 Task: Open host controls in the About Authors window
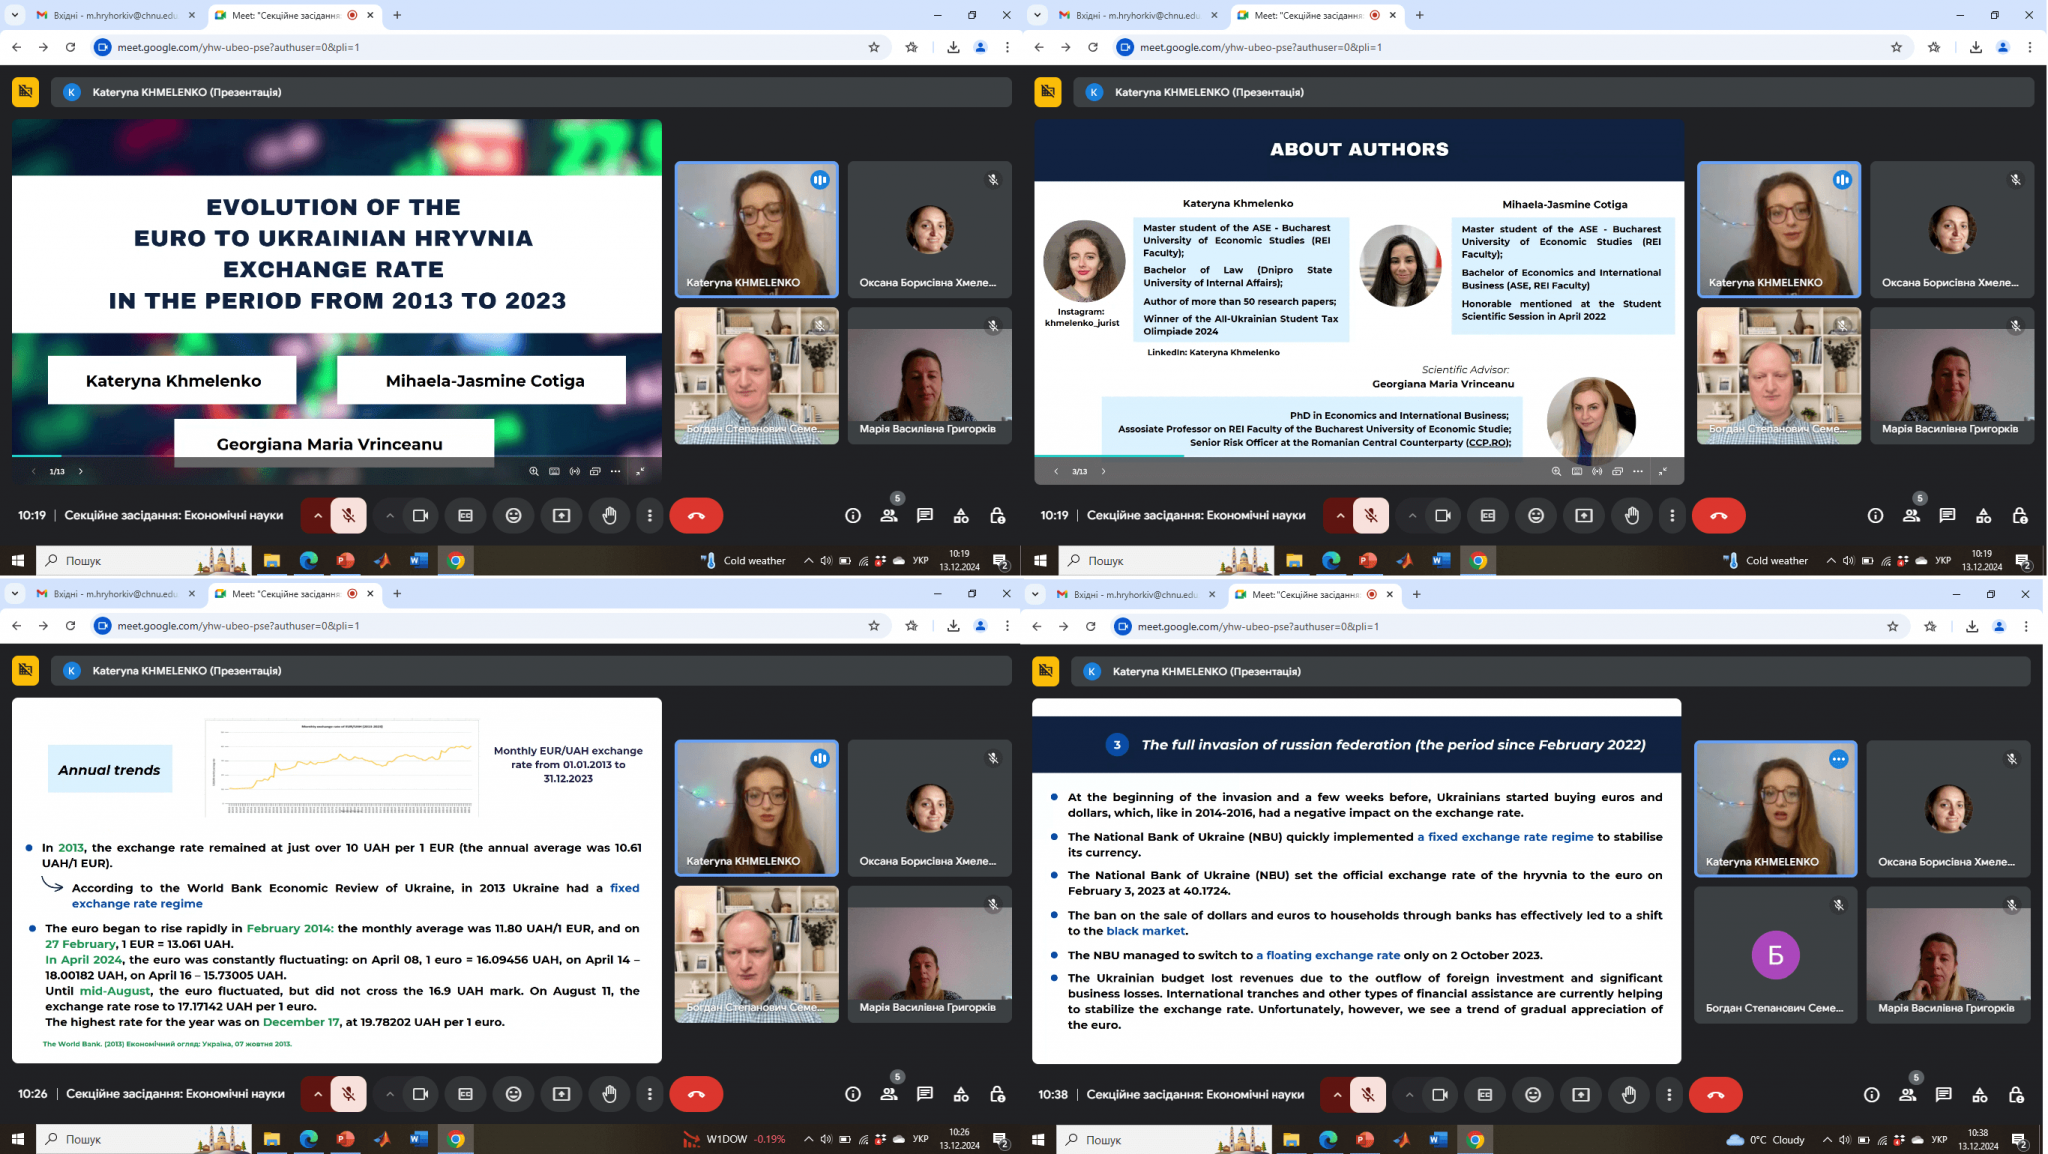point(2020,516)
